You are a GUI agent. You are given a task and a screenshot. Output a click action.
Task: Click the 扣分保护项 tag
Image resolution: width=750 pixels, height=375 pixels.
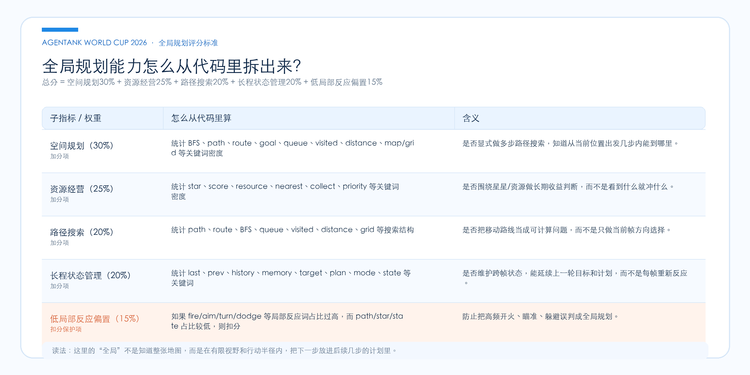(66, 330)
